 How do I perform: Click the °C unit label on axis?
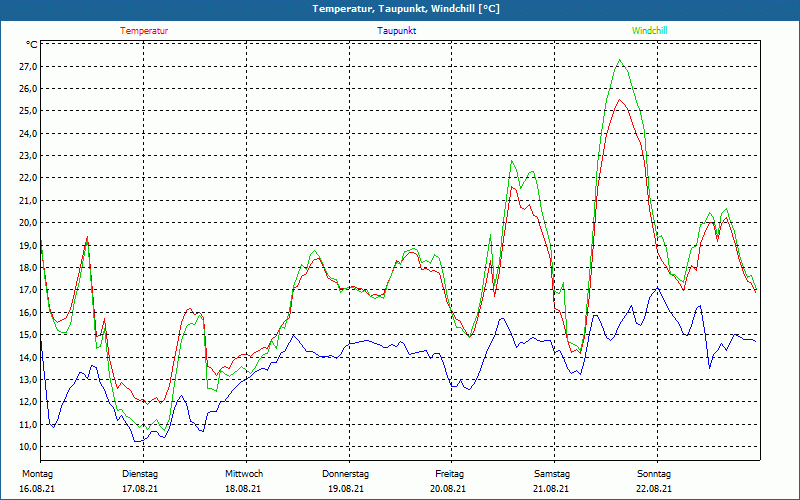coord(31,45)
